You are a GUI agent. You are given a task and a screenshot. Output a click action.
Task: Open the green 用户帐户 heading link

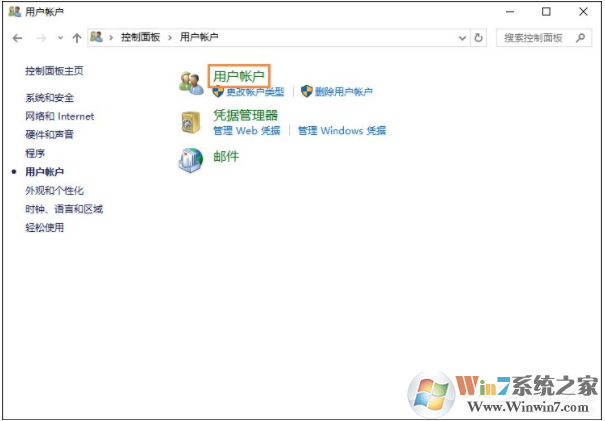[239, 76]
